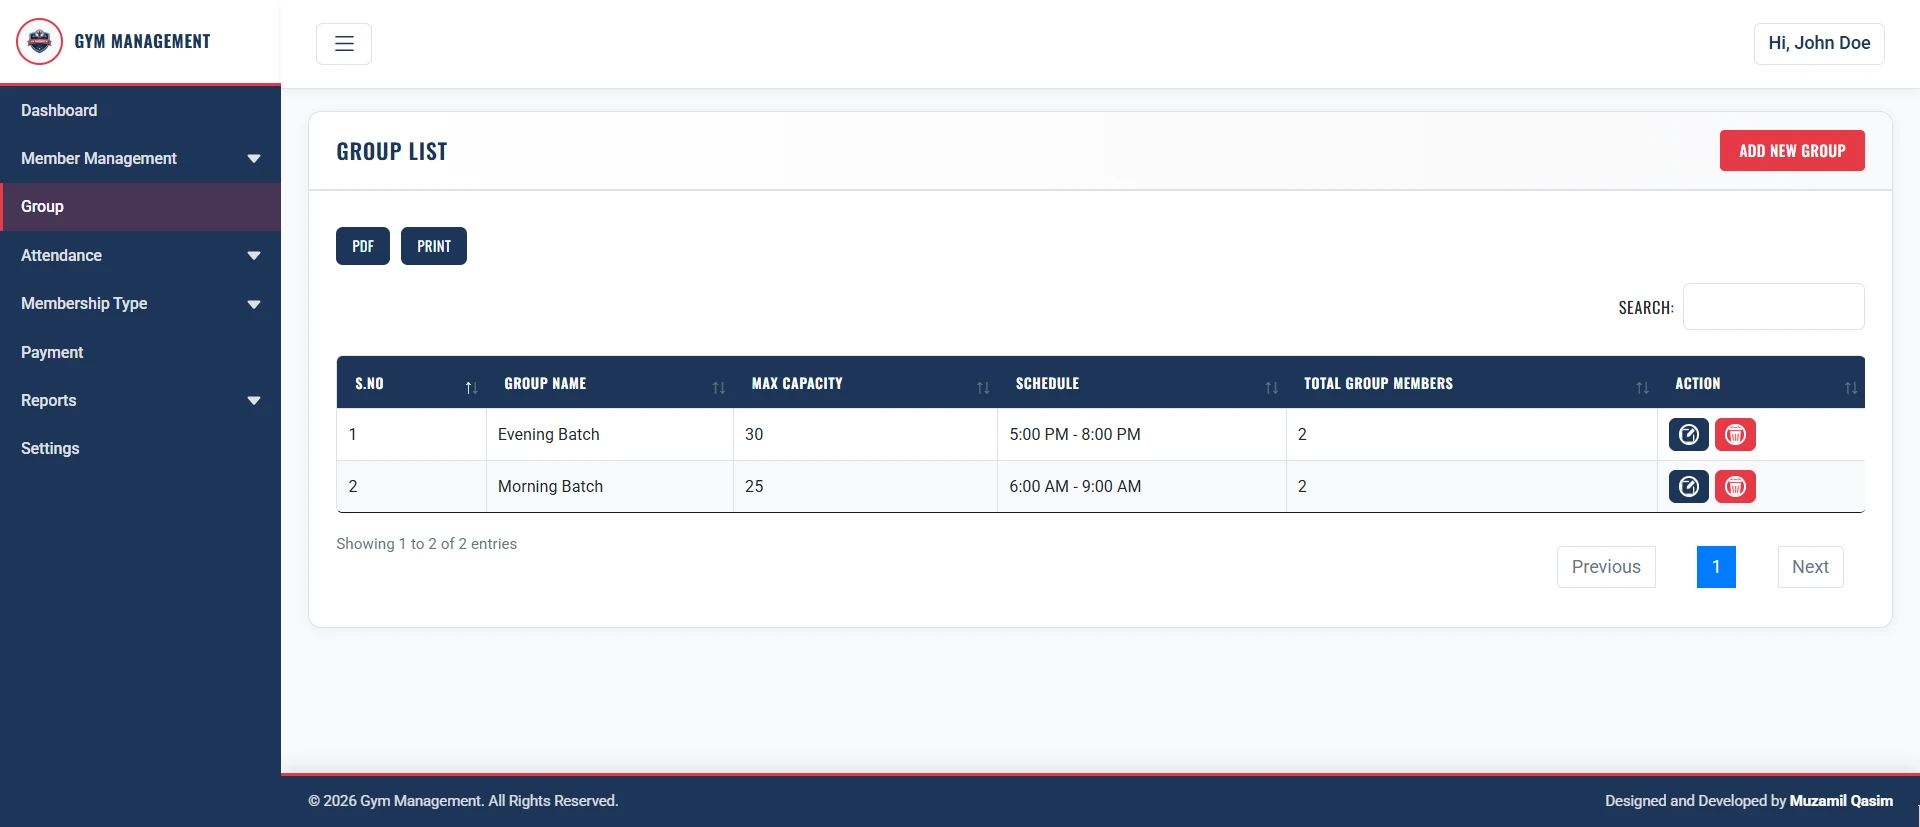The height and width of the screenshot is (827, 1920).
Task: Focus the Search input field
Action: pyautogui.click(x=1774, y=307)
